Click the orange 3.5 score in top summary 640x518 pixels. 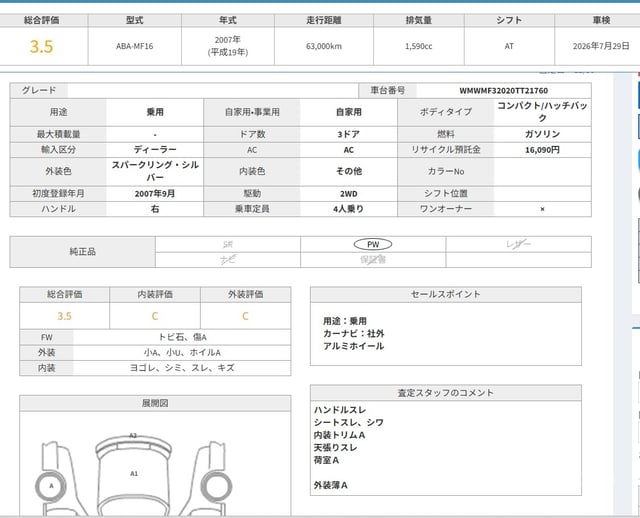click(41, 46)
